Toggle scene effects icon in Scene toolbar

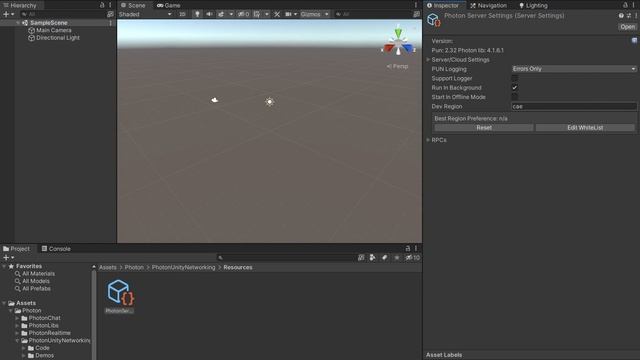click(x=221, y=14)
